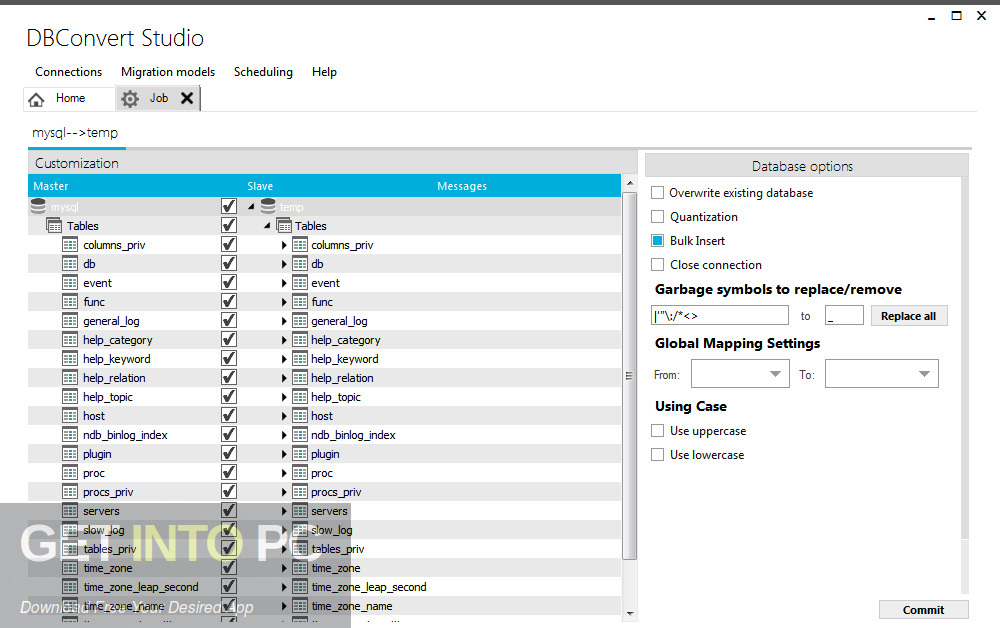The width and height of the screenshot is (1000, 628).
Task: Click Master help_category table icon
Action: point(70,340)
